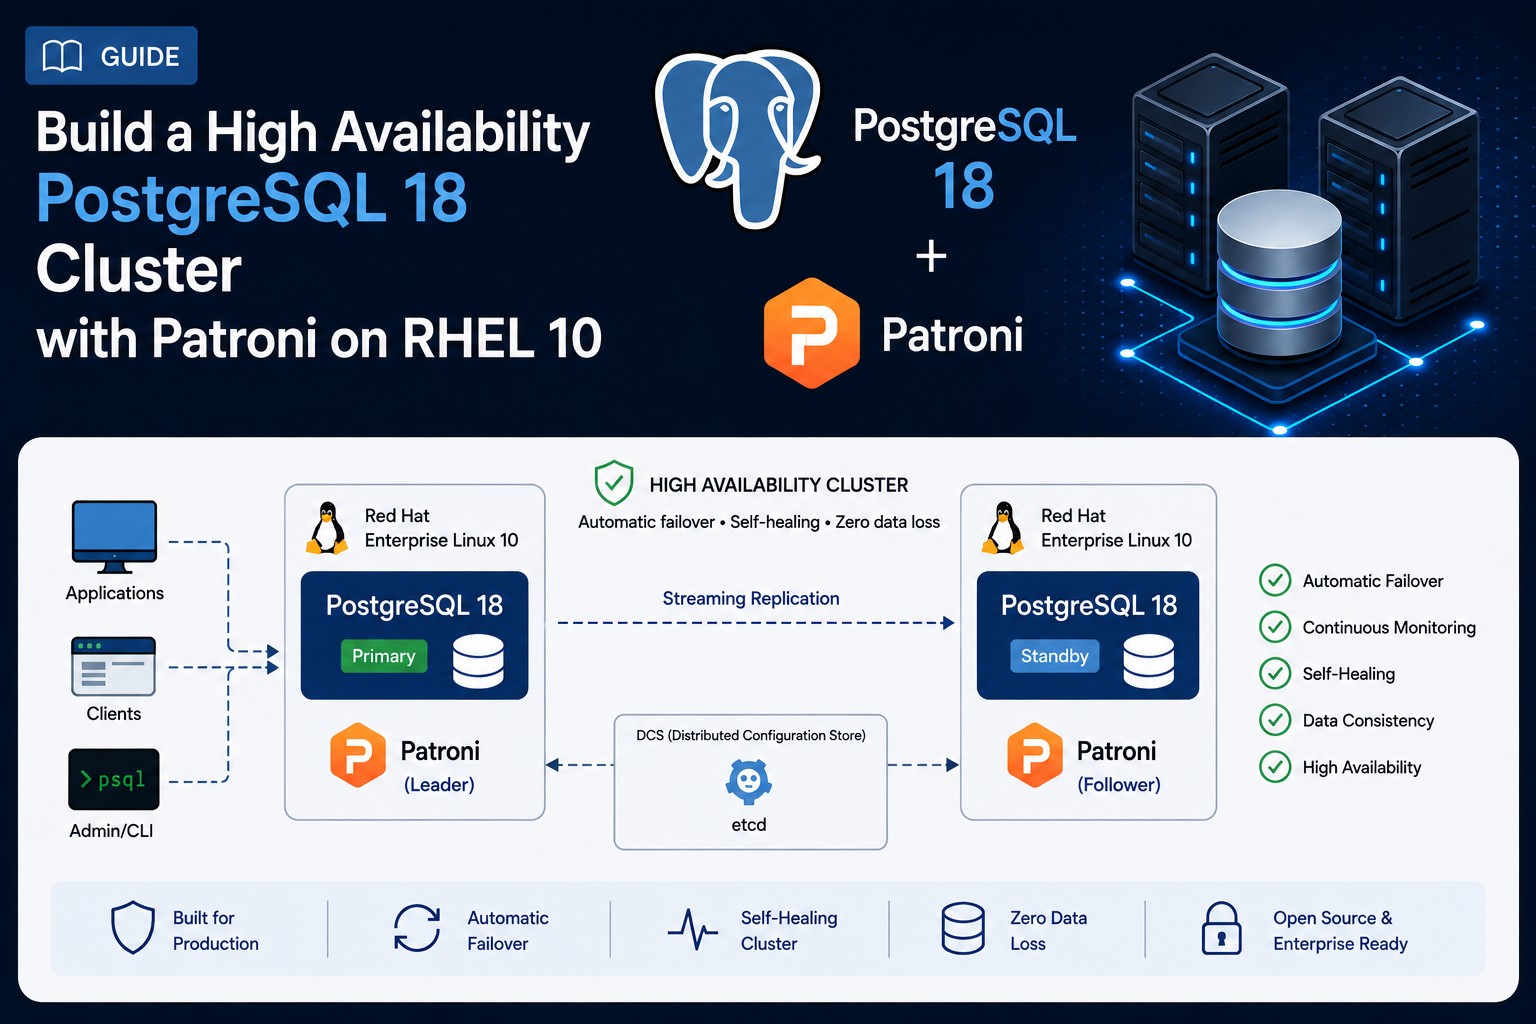Click the "Admin/CLI" label
This screenshot has height=1024, width=1536.
[x=111, y=831]
